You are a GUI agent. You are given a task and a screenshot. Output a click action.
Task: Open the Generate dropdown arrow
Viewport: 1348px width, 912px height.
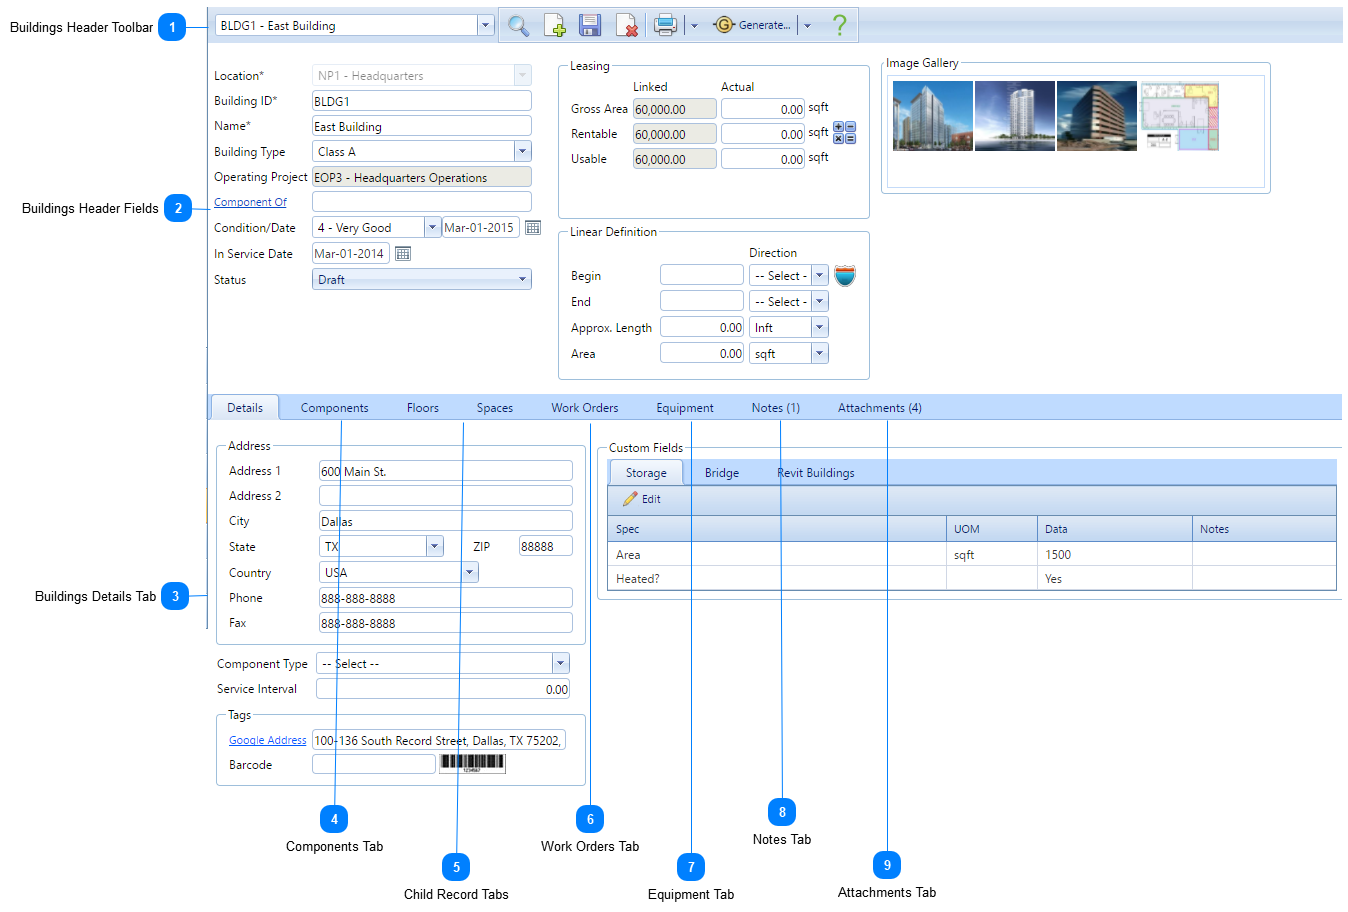coord(807,26)
